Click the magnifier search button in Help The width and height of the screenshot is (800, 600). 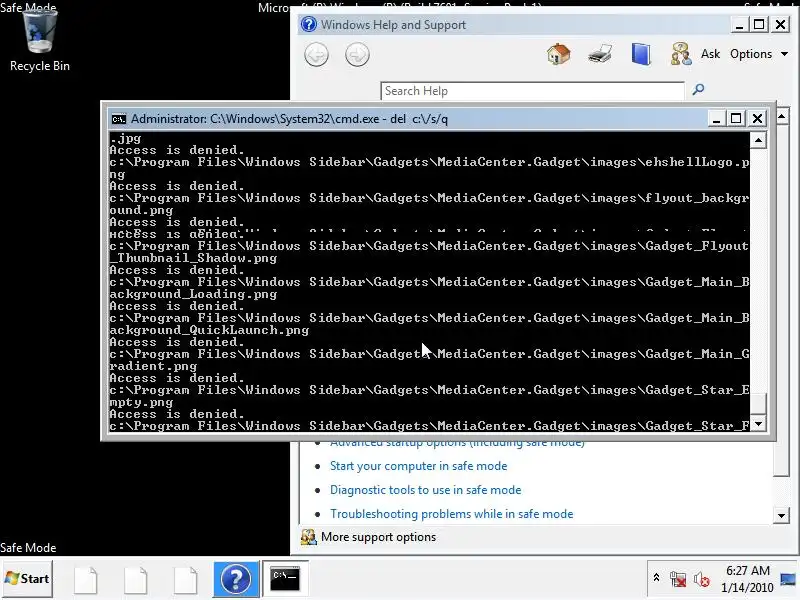point(698,90)
